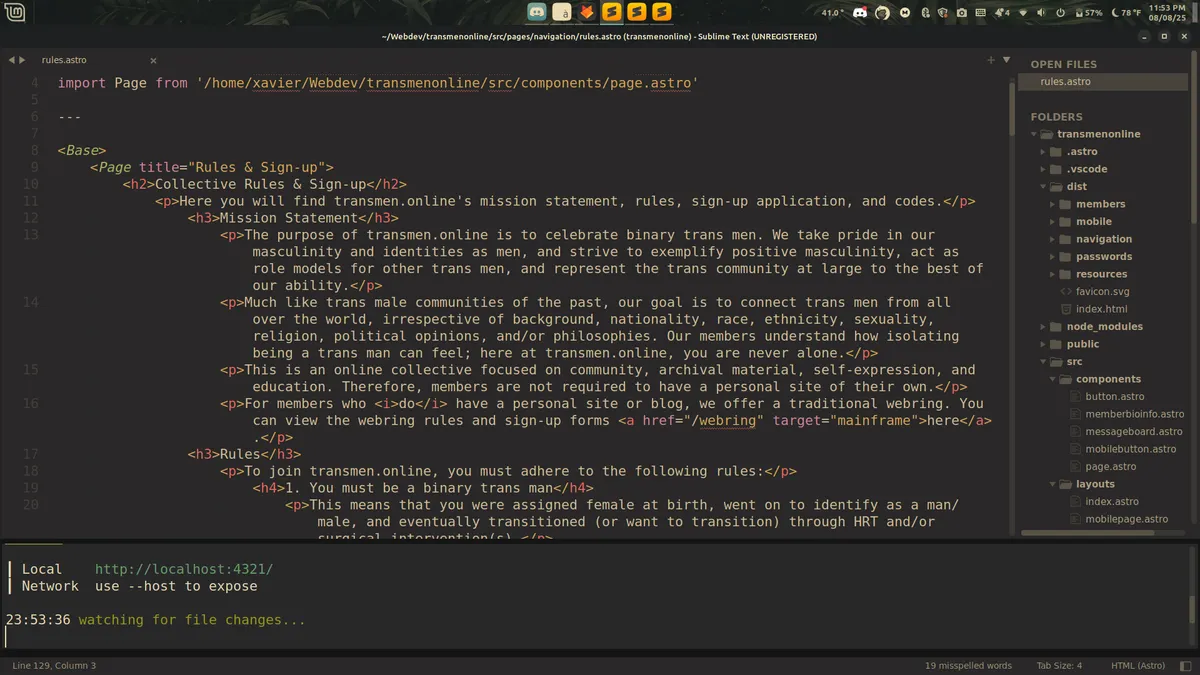1200x675 pixels.
Task: Open the GitLab fox app in the panel
Action: click(587, 12)
